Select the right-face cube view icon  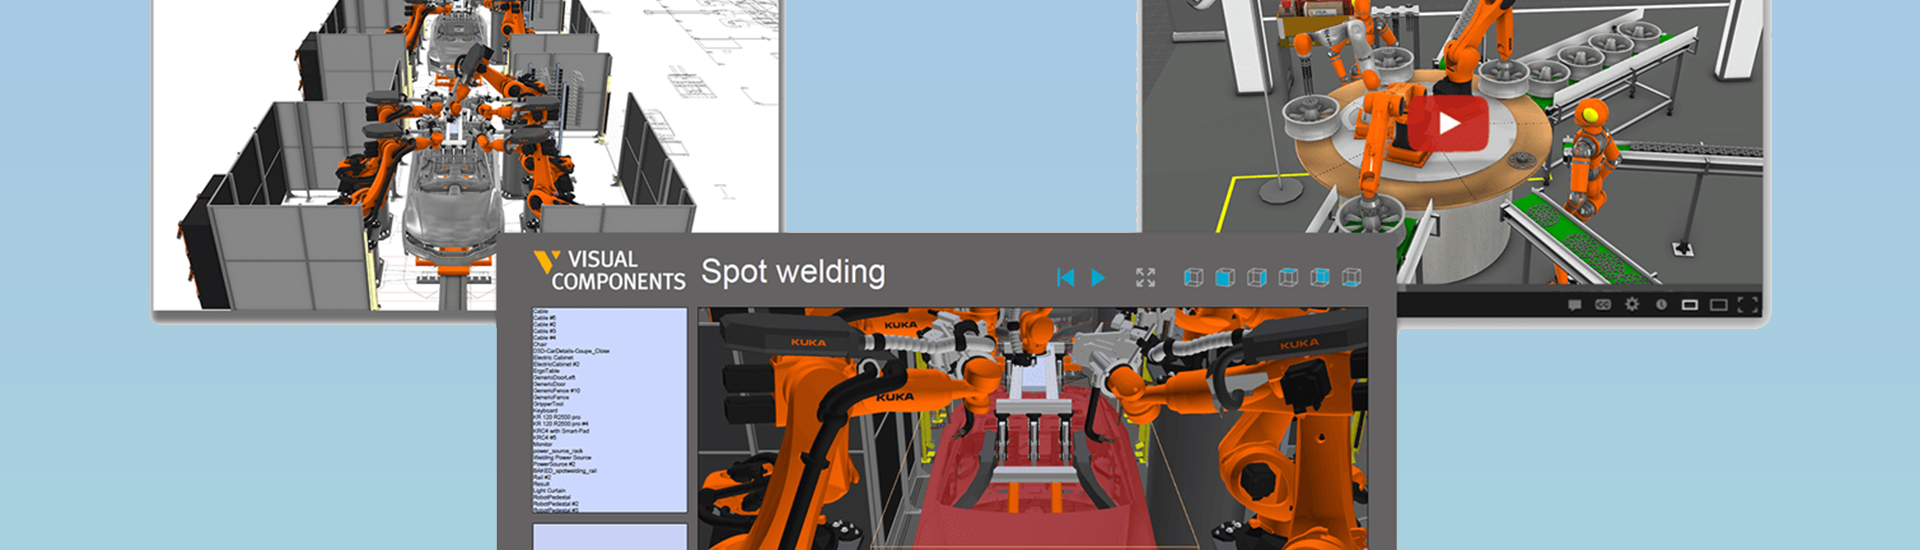click(1257, 278)
